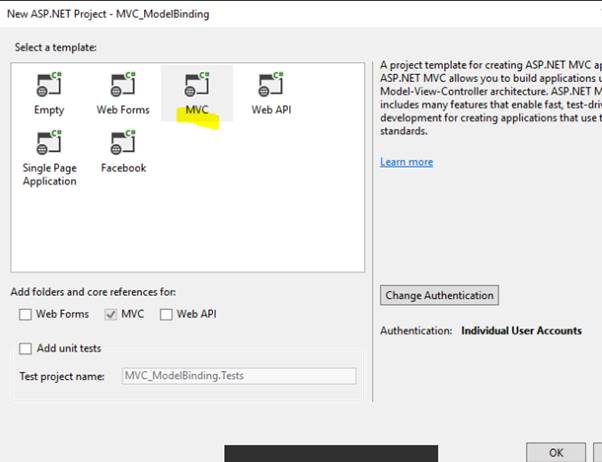Screen dimensions: 602x462
Task: Choose the Single Page Application template icon
Action: (49, 142)
